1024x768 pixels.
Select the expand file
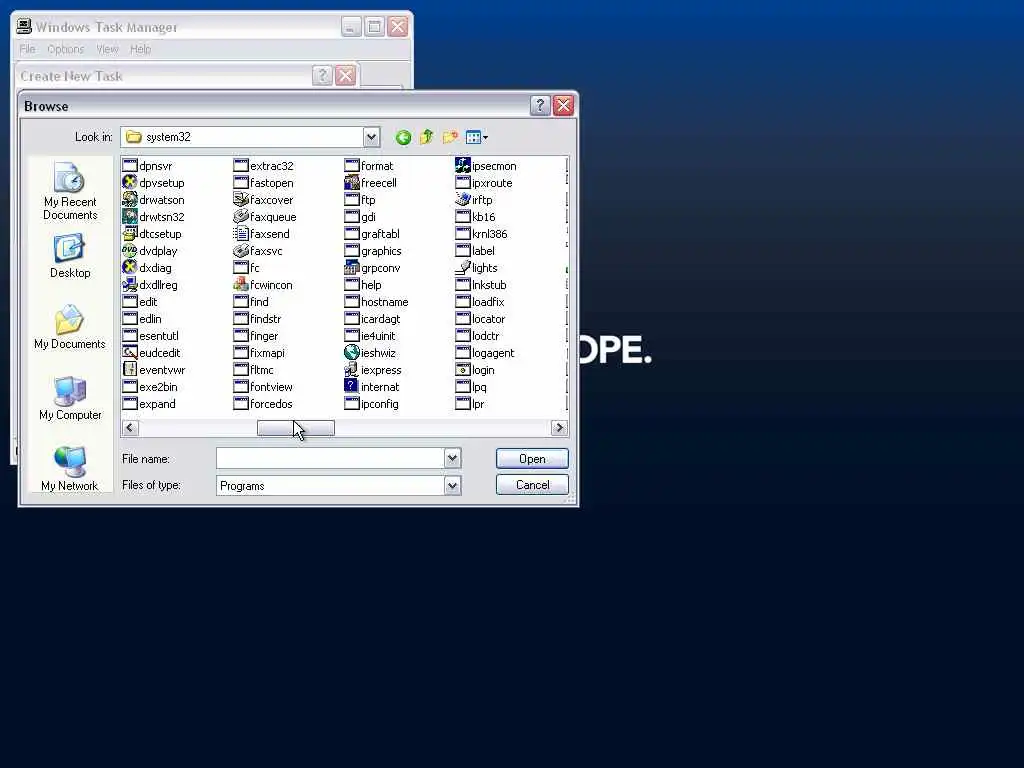[150, 404]
